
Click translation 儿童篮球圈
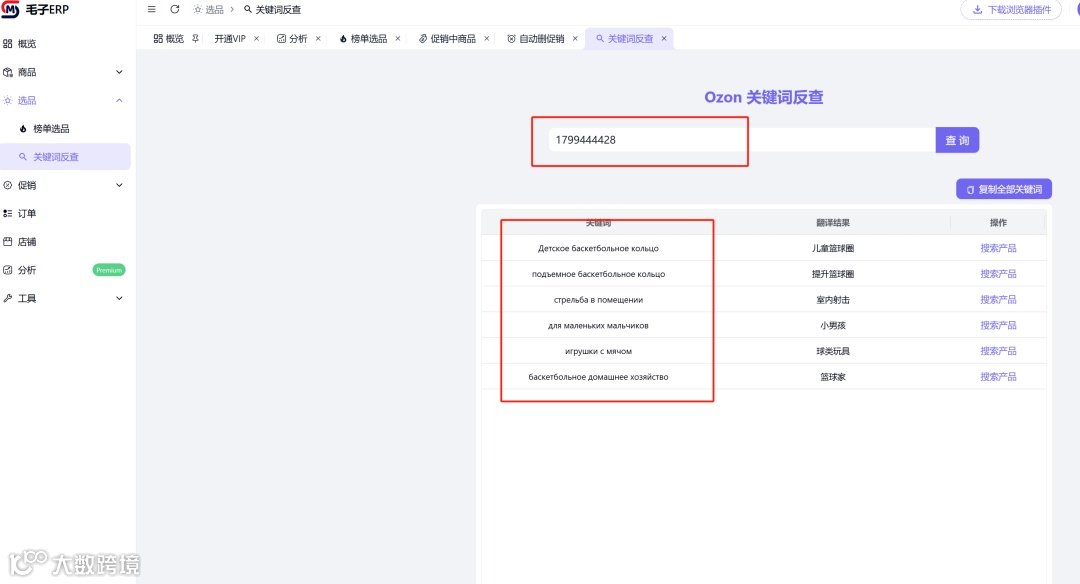point(833,248)
